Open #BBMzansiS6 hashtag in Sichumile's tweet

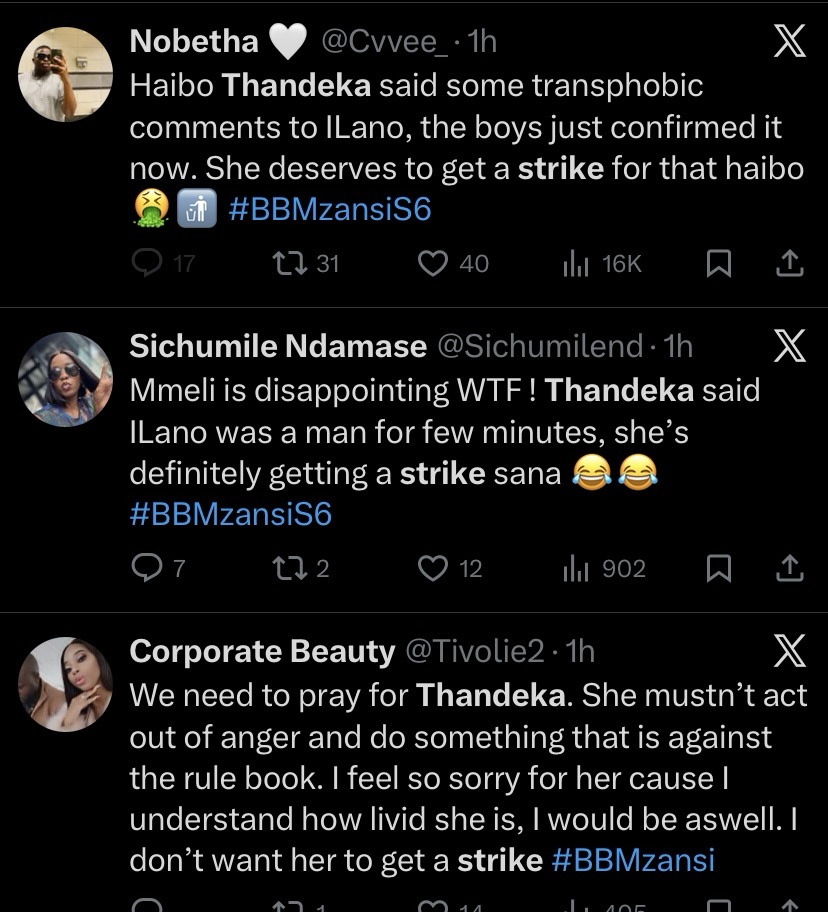coord(230,514)
